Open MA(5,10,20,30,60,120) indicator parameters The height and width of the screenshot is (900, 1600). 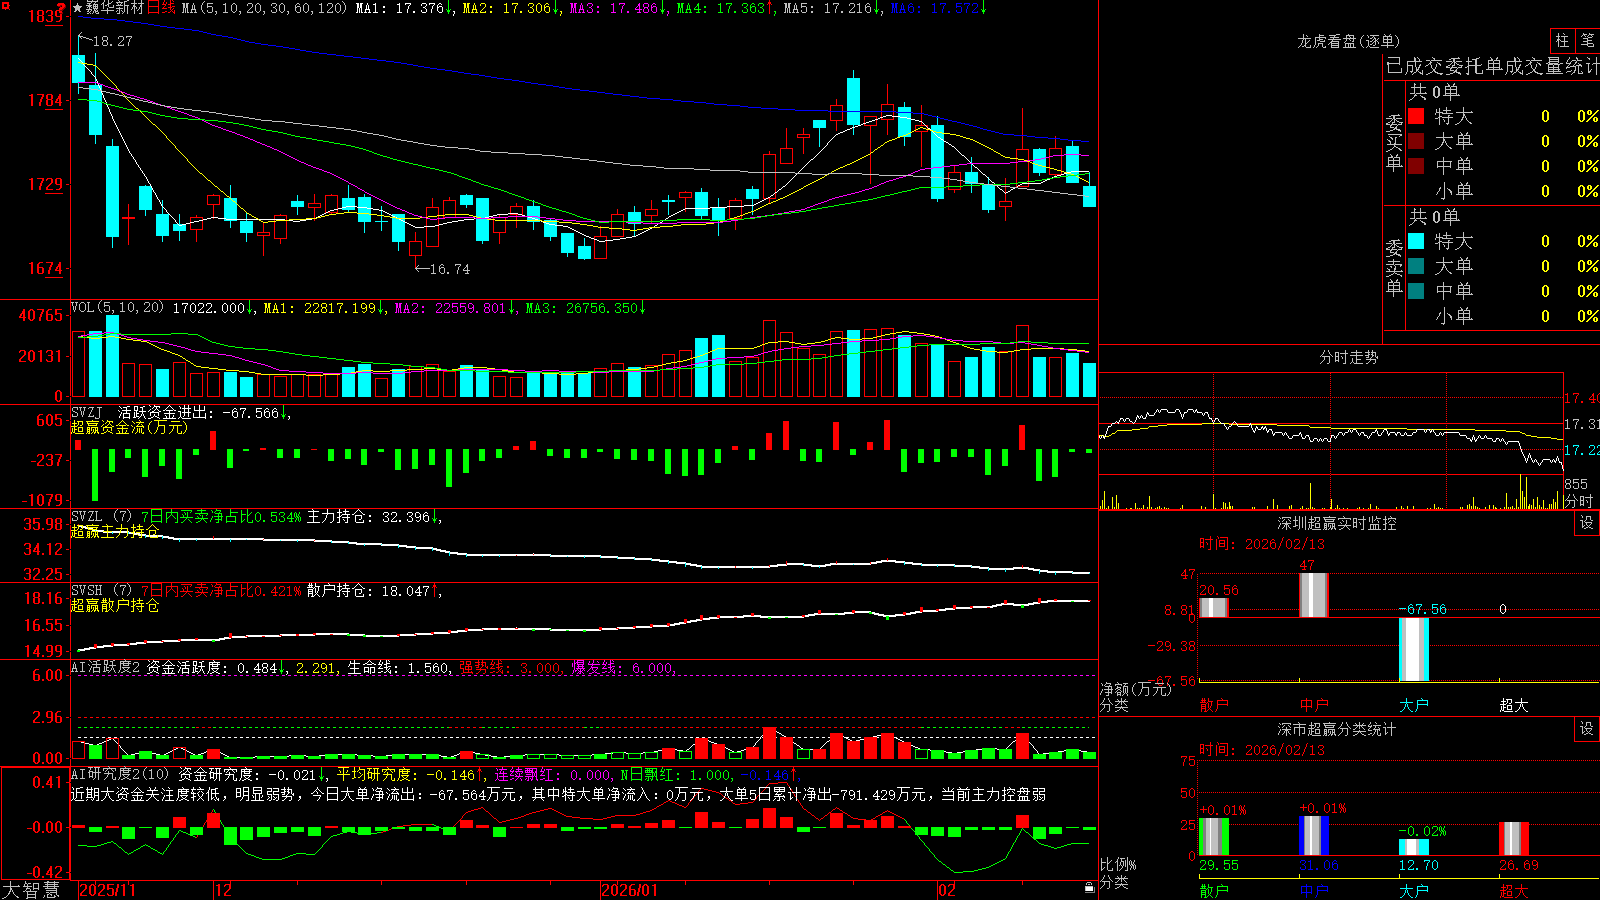(264, 8)
